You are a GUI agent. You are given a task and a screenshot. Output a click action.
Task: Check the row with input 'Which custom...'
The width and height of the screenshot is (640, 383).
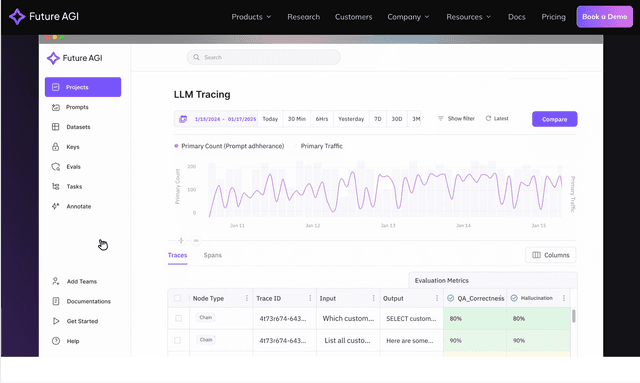pos(178,318)
